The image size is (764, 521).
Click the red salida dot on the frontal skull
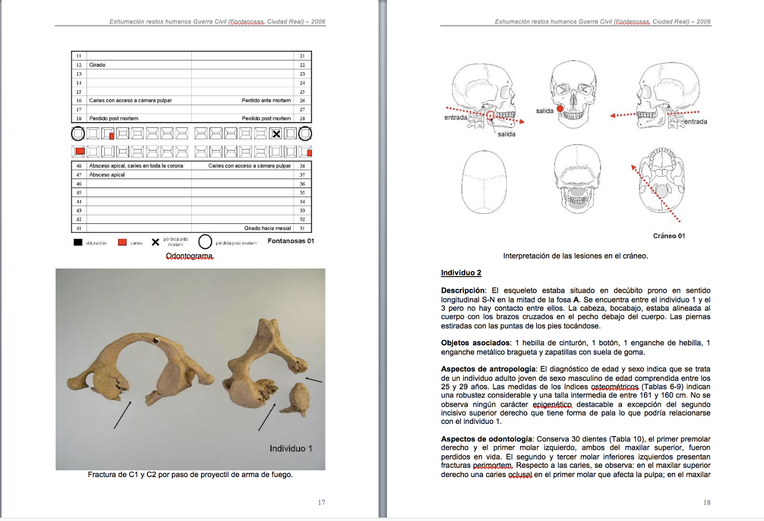(x=560, y=108)
